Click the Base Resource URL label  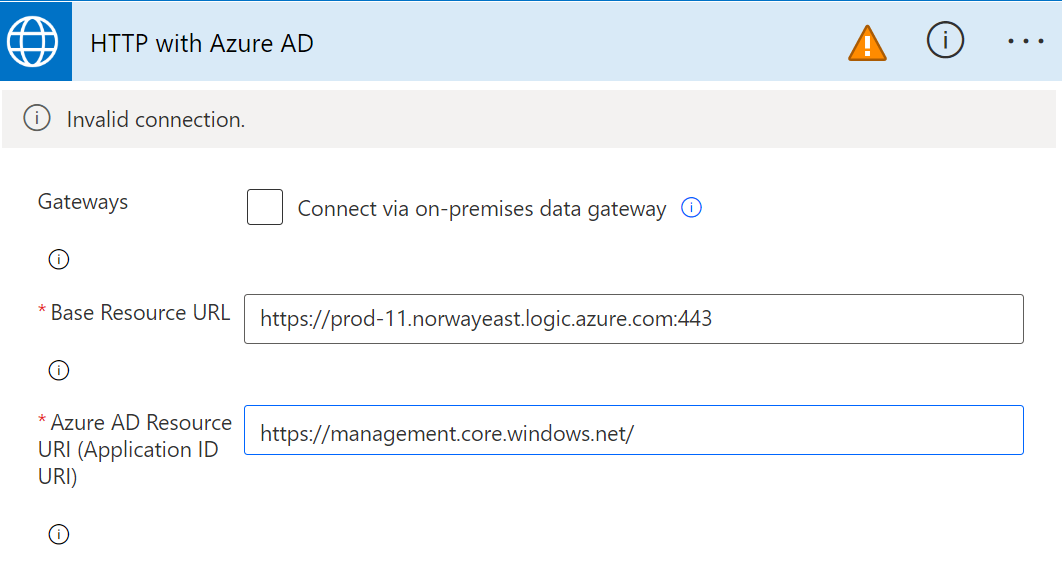click(140, 313)
